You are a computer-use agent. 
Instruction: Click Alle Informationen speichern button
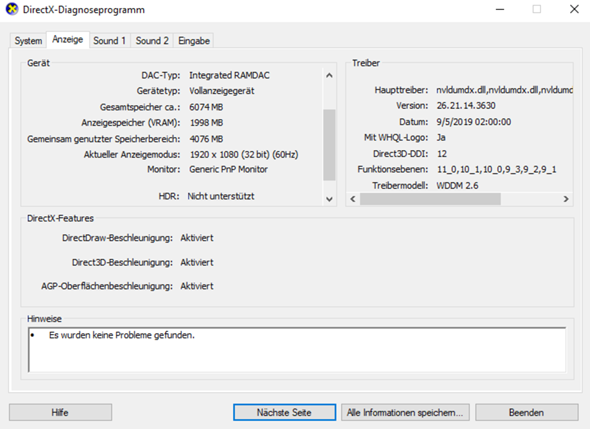tap(405, 412)
